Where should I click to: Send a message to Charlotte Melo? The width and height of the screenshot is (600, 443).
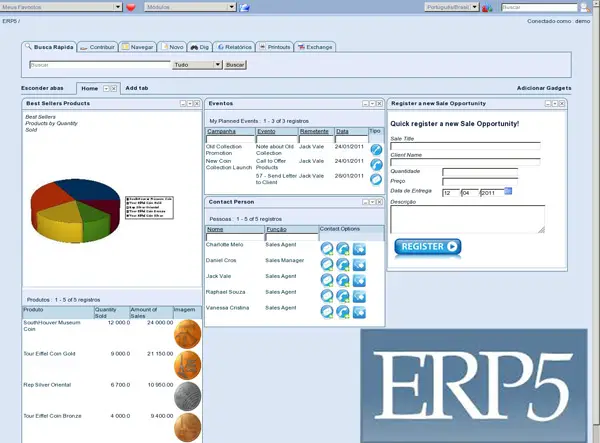pos(327,249)
